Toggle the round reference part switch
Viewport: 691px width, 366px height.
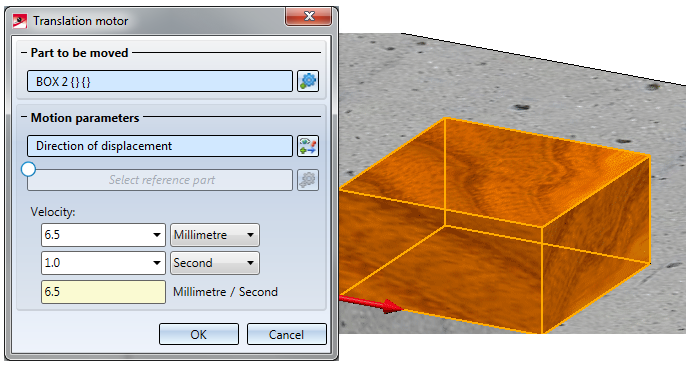pyautogui.click(x=29, y=169)
